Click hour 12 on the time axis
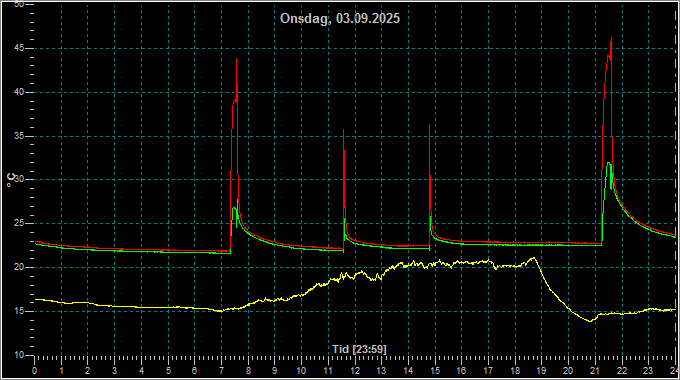 tap(355, 371)
